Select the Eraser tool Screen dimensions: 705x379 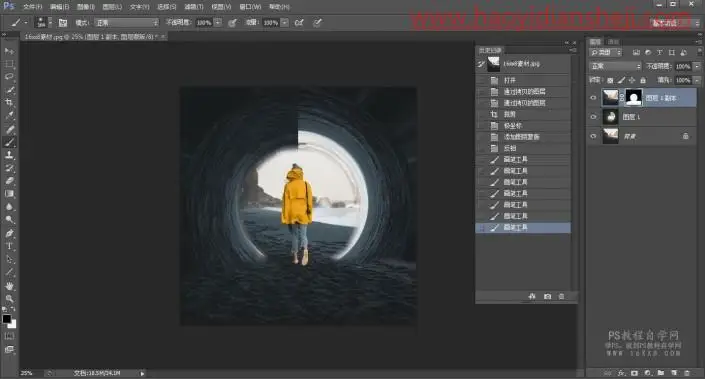coord(9,181)
